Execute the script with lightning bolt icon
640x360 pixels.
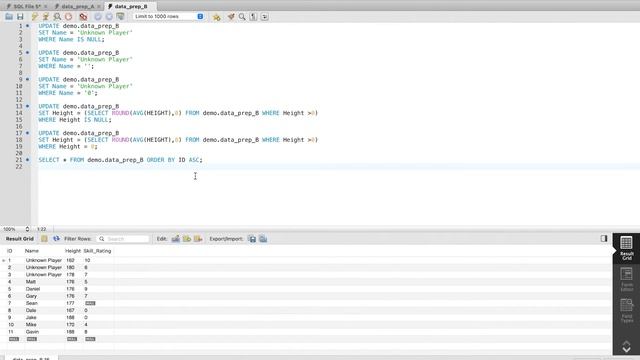pos(35,17)
